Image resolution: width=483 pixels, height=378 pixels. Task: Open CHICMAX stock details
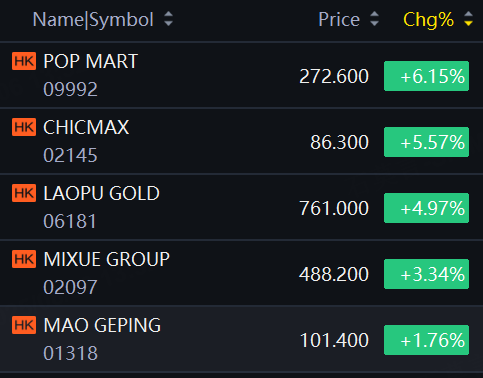coord(241,141)
